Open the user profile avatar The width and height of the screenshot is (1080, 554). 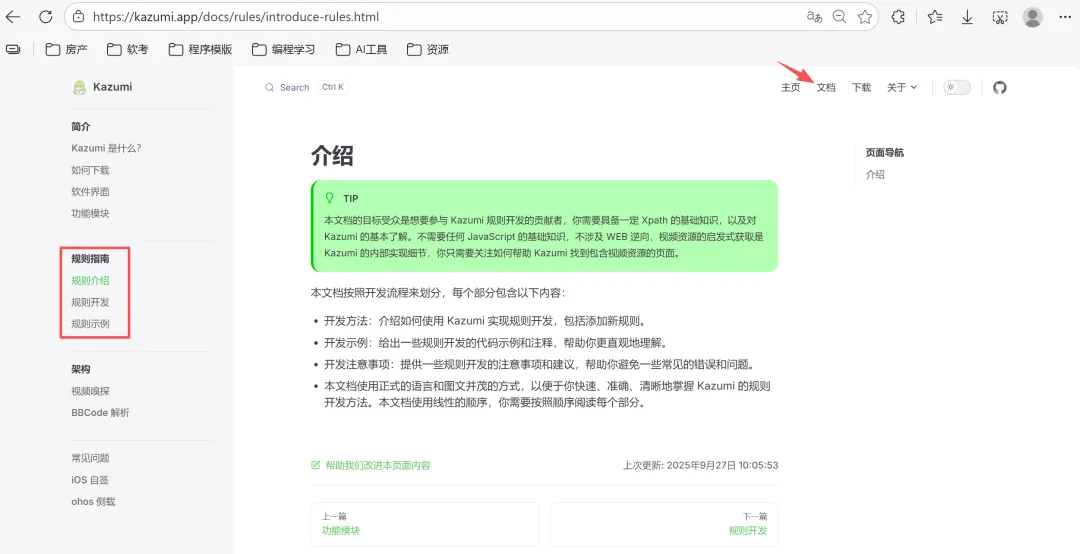1032,17
